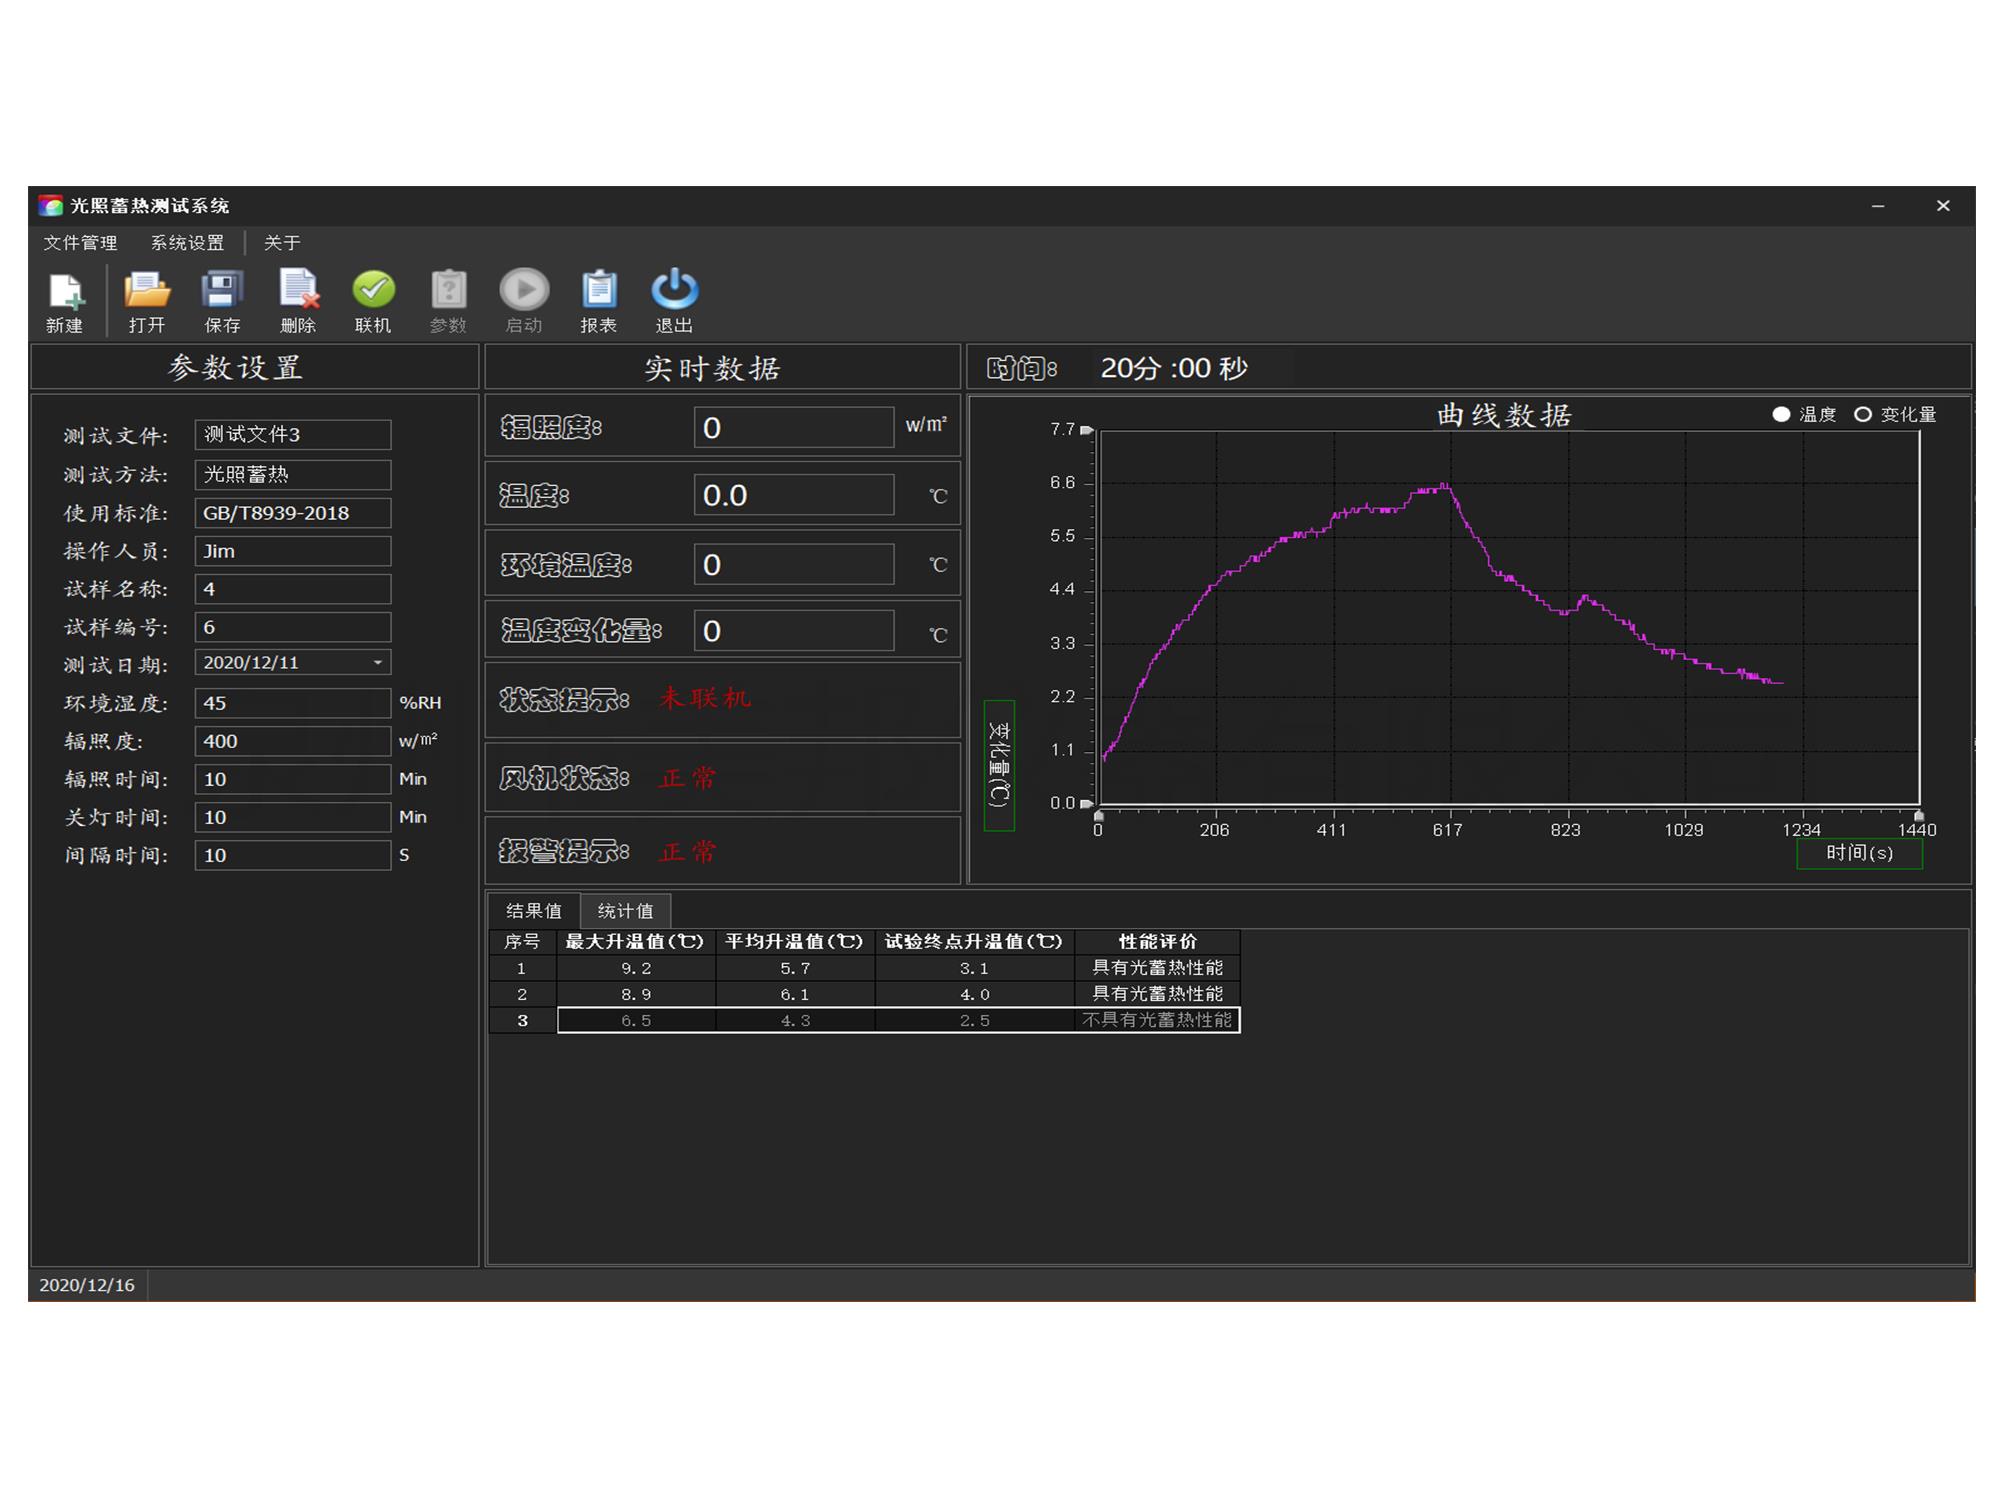Open the 系统设置 menu
The height and width of the screenshot is (1500, 2000).
pos(187,243)
